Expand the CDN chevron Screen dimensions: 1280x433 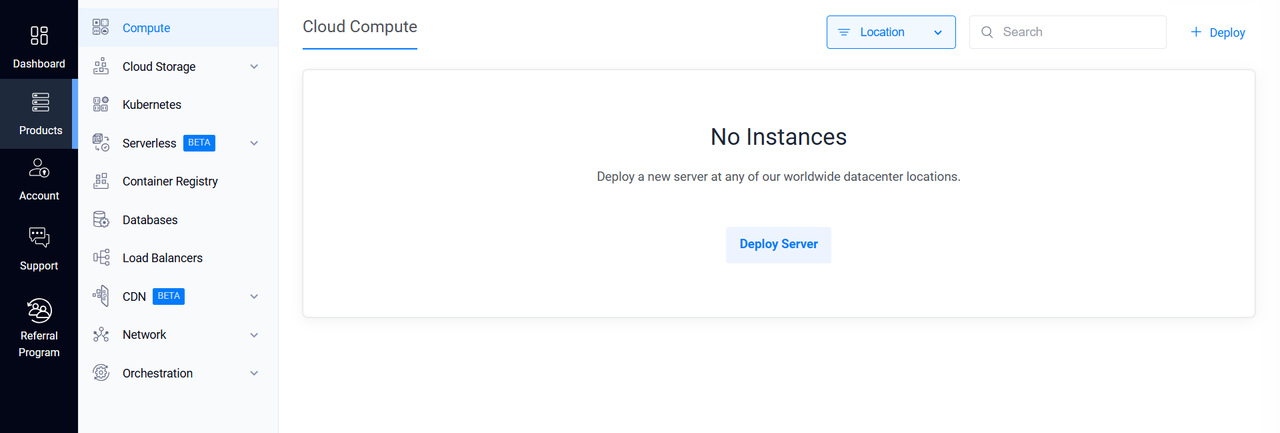tap(254, 296)
